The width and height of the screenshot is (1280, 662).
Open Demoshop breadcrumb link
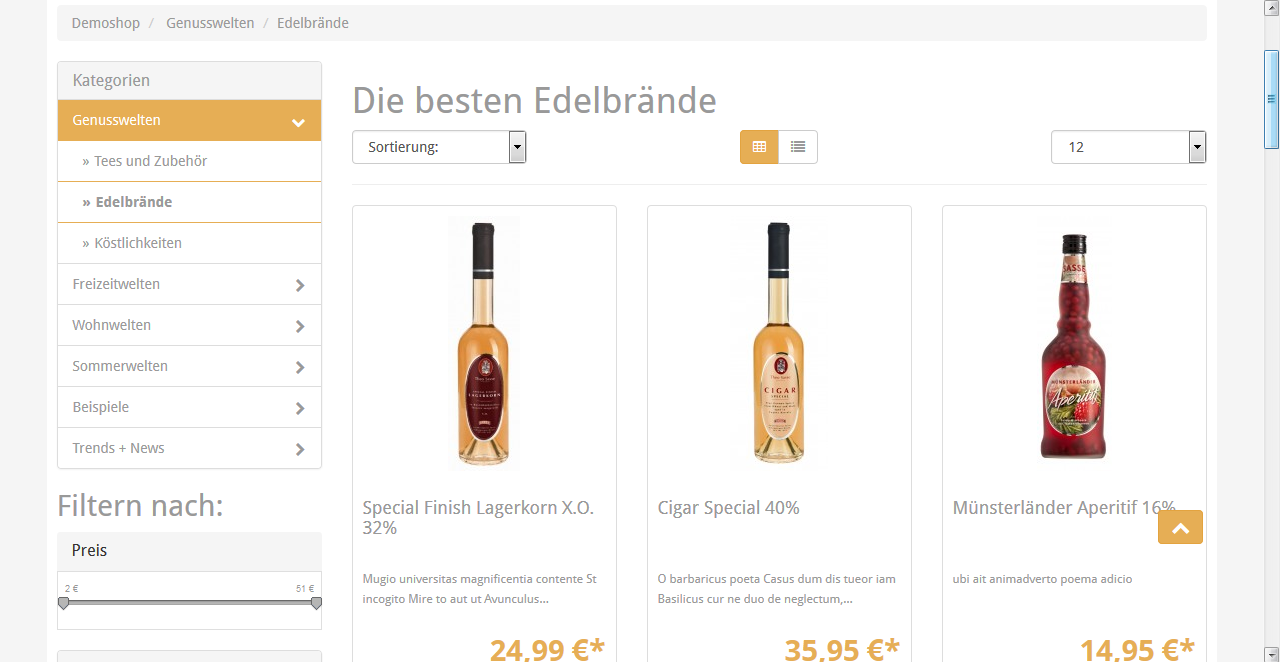[x=106, y=23]
